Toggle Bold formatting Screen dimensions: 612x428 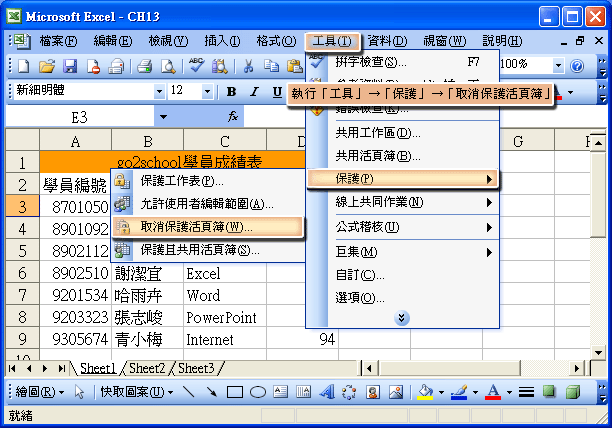(x=231, y=91)
